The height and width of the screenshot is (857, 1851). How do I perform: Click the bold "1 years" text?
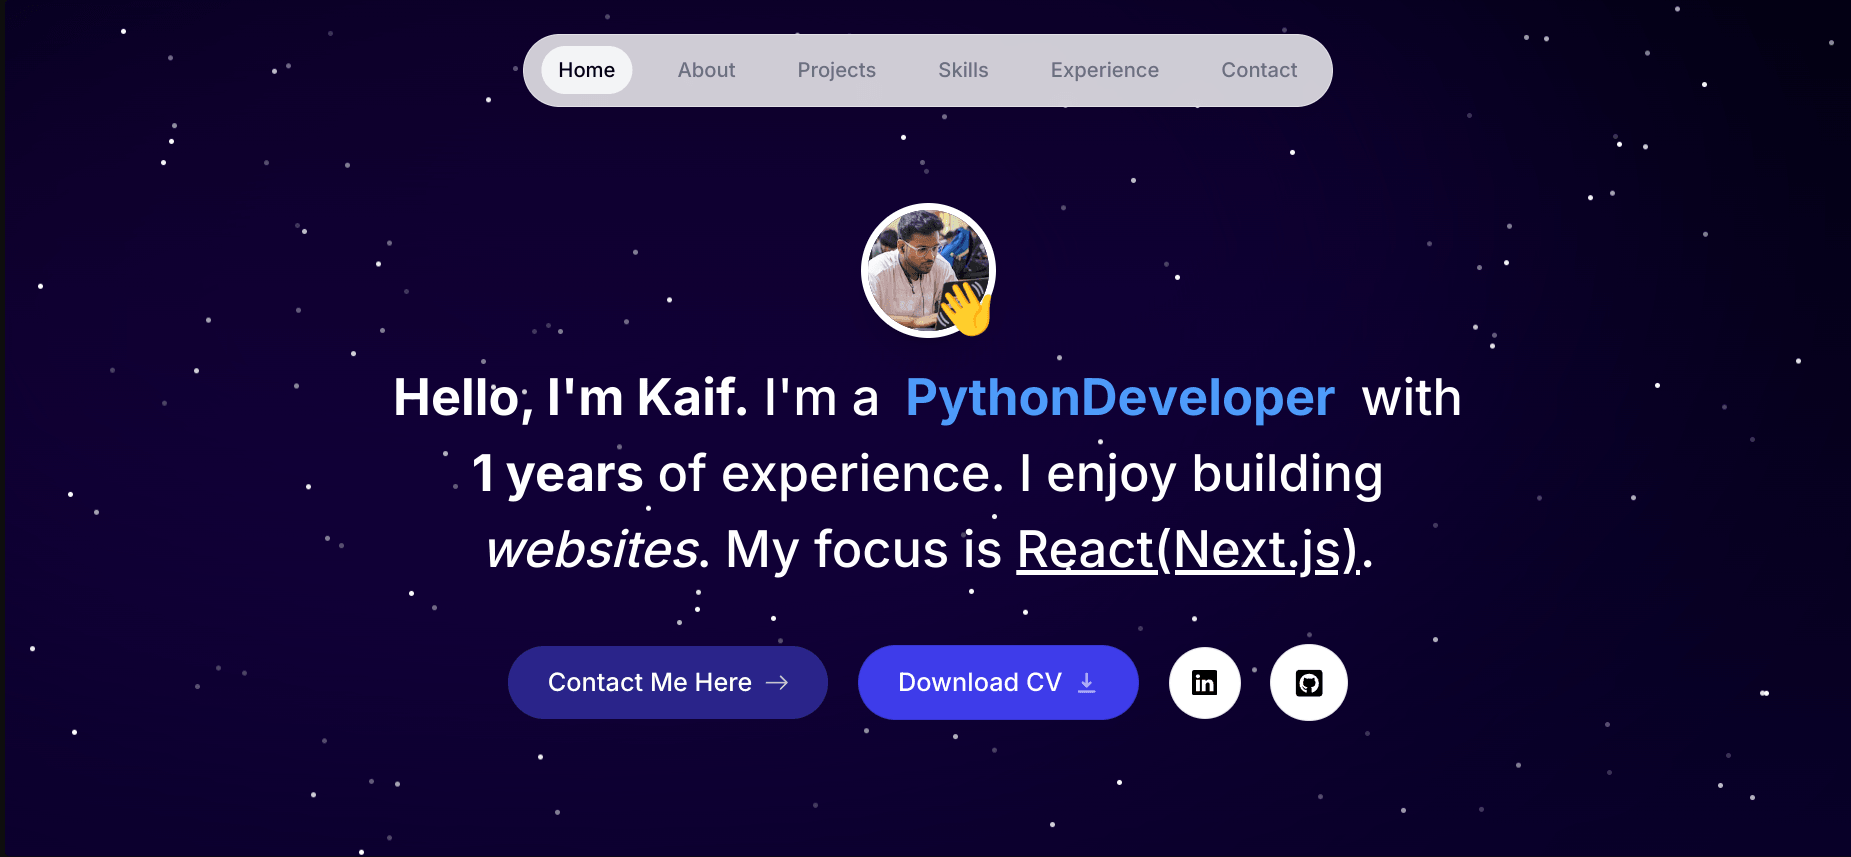pos(557,474)
